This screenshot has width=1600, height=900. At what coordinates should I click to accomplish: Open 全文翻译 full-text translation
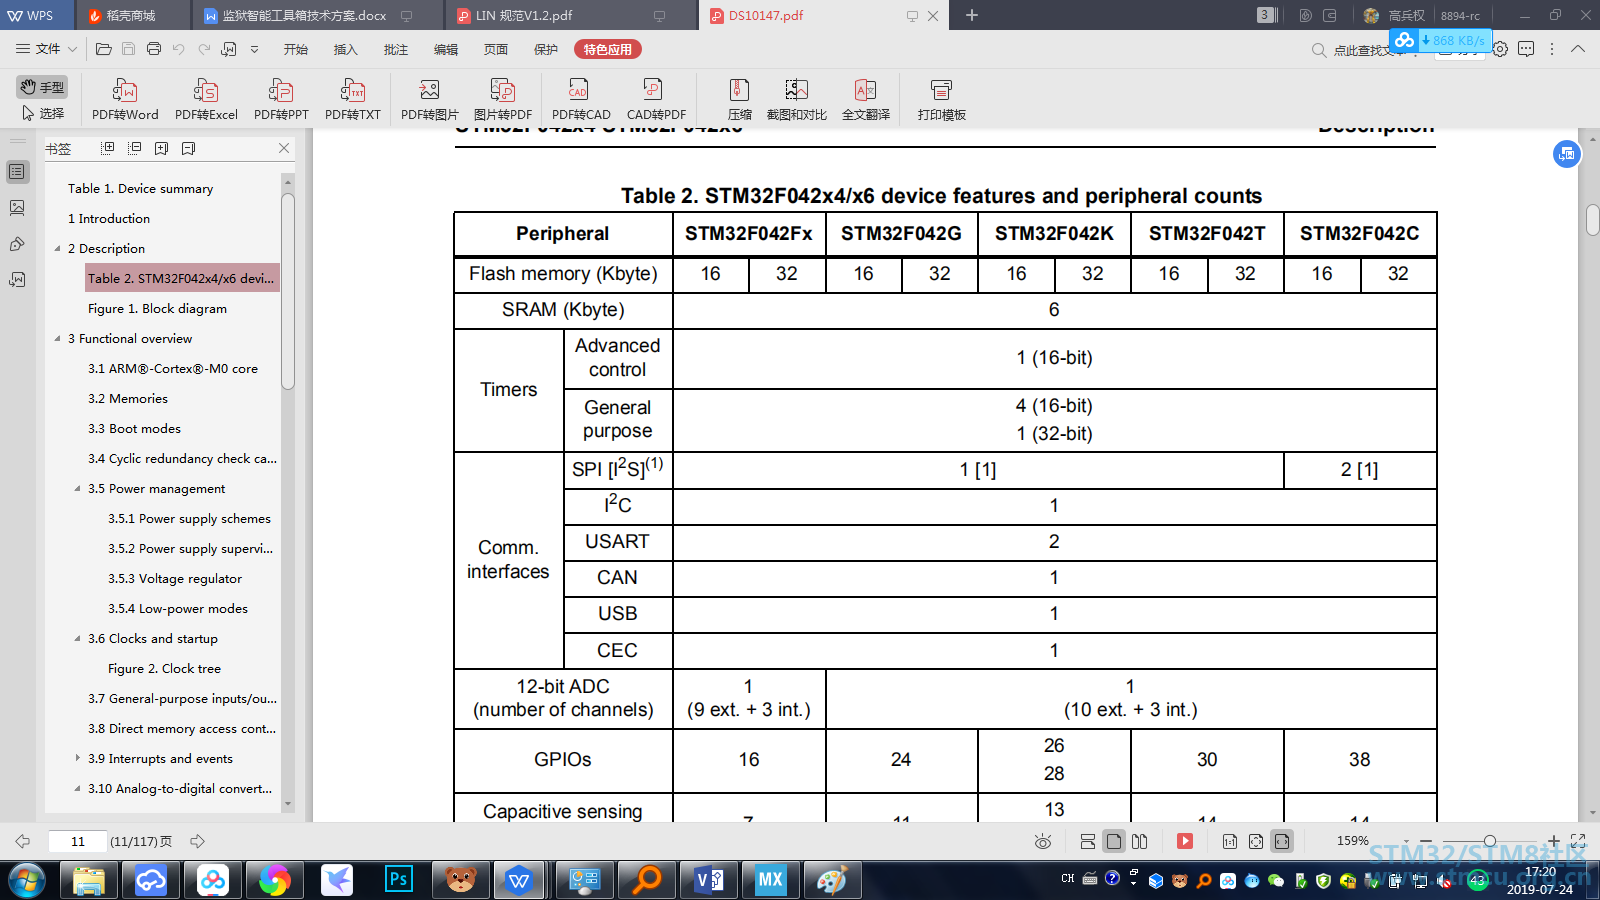pos(866,100)
